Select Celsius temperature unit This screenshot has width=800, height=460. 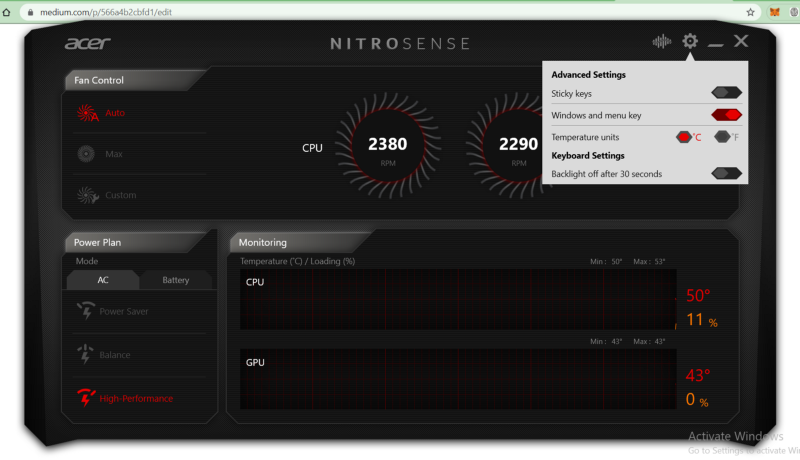click(685, 137)
